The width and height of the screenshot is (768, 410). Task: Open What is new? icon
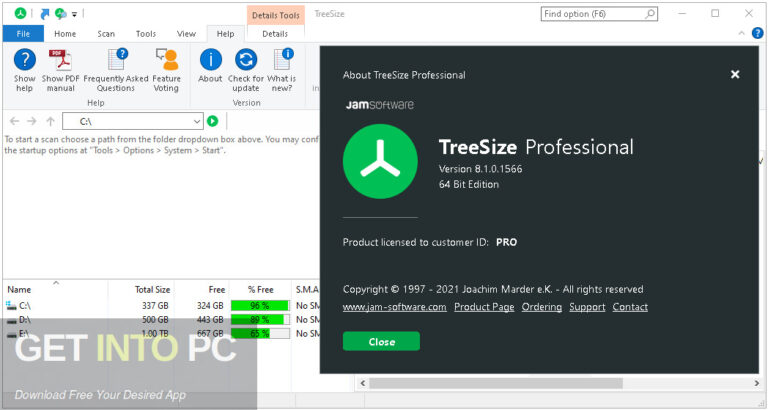pos(282,70)
